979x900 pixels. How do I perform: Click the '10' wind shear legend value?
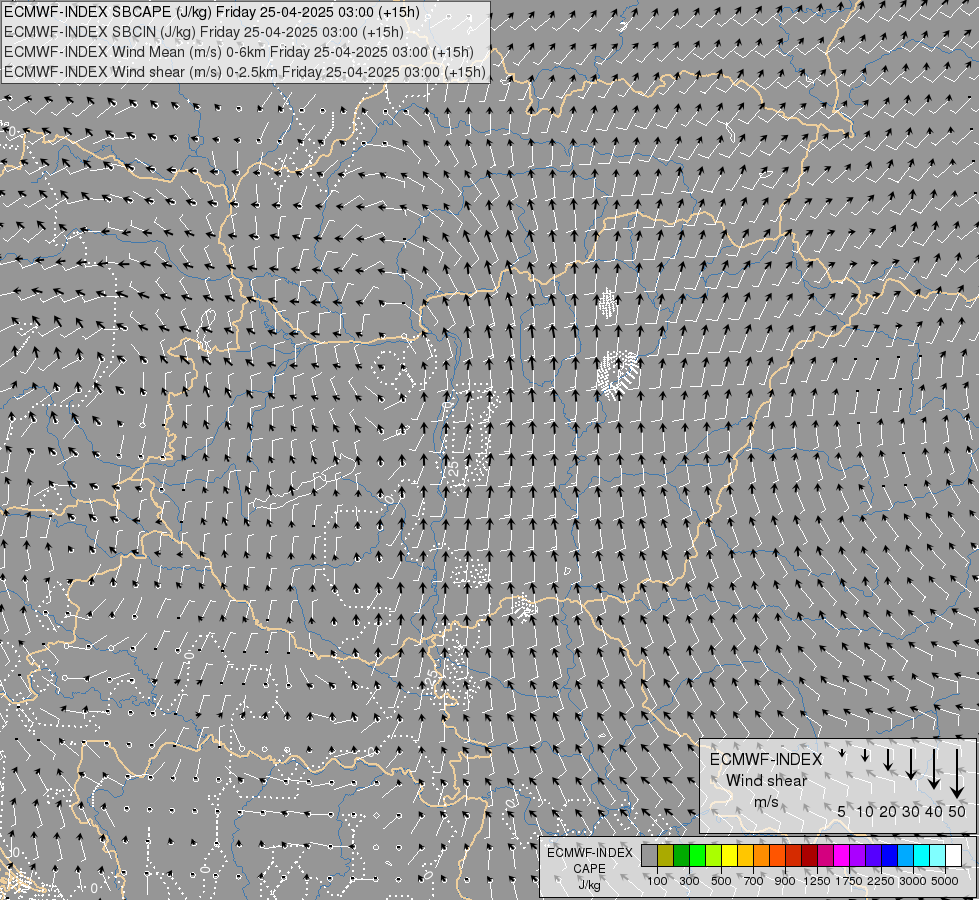[865, 811]
